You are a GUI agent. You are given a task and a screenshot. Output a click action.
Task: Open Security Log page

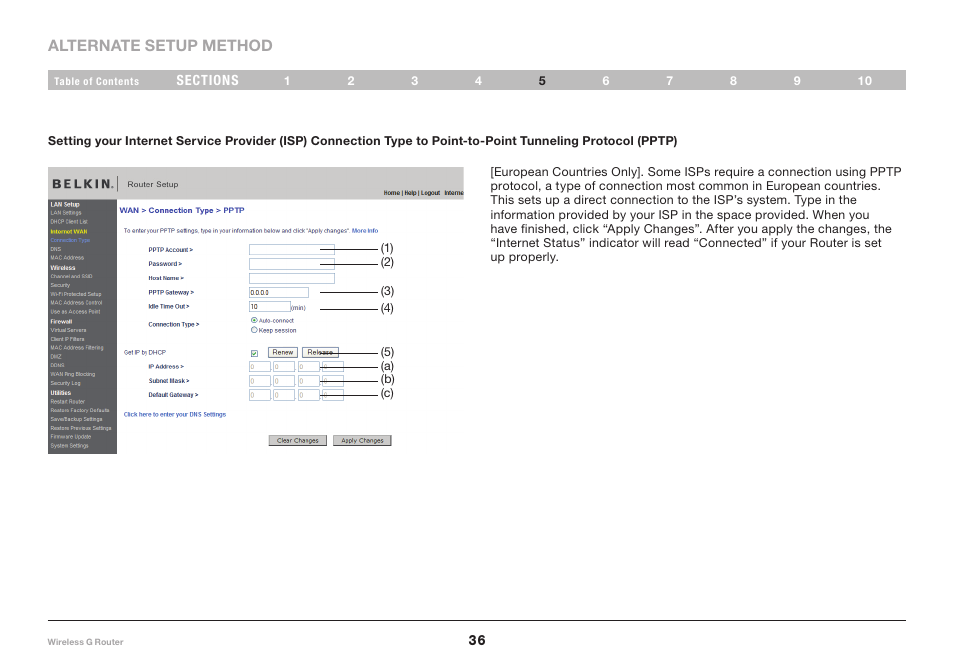(65, 383)
